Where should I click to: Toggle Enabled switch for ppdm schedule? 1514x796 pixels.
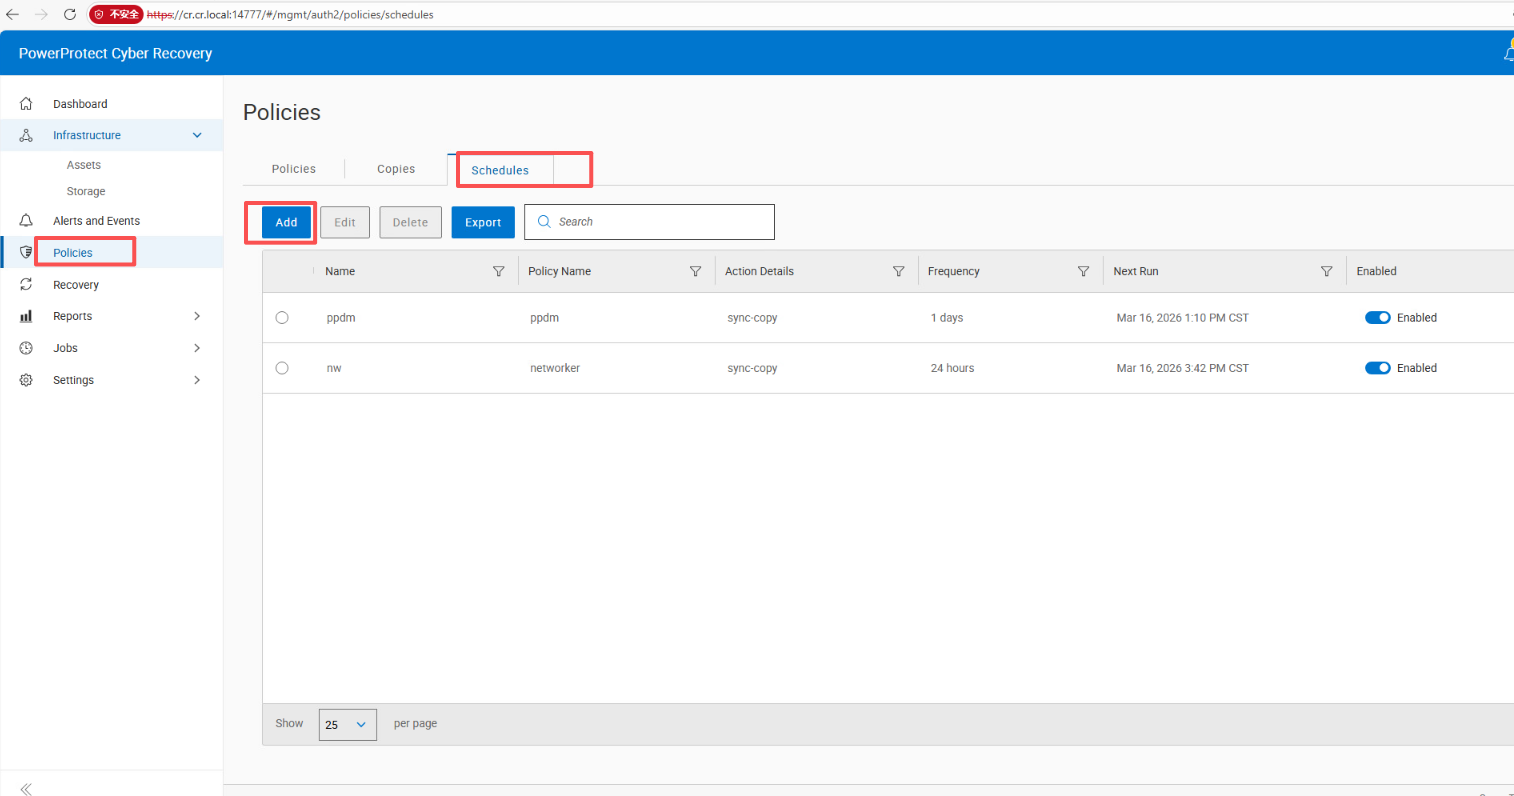(x=1378, y=318)
